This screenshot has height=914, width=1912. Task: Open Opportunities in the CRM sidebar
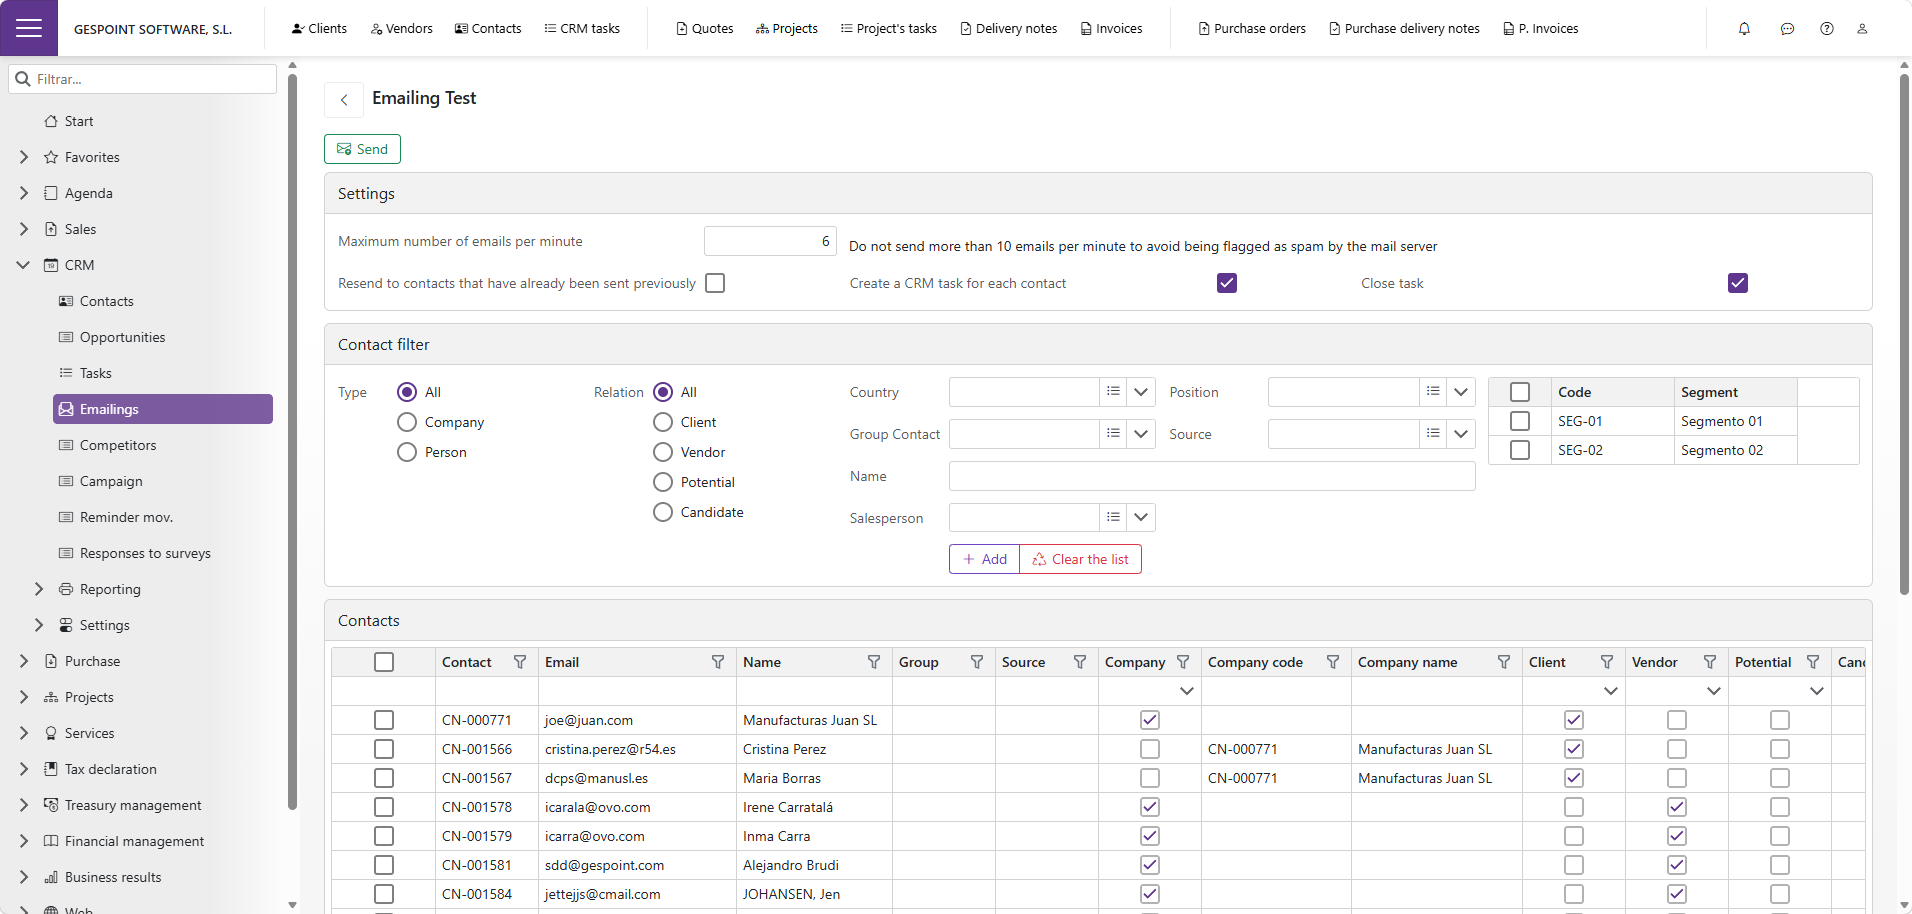point(122,337)
